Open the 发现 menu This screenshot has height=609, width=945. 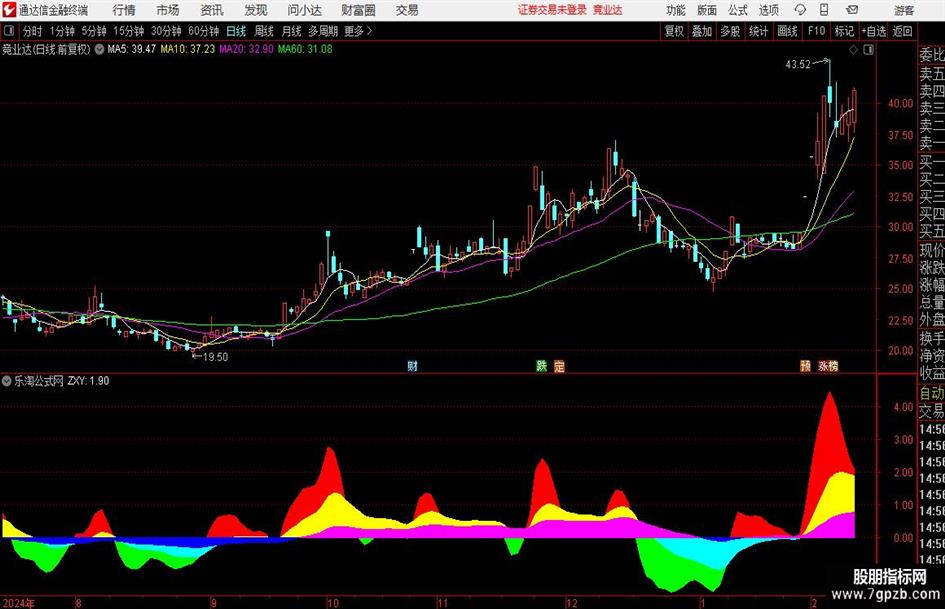point(256,10)
